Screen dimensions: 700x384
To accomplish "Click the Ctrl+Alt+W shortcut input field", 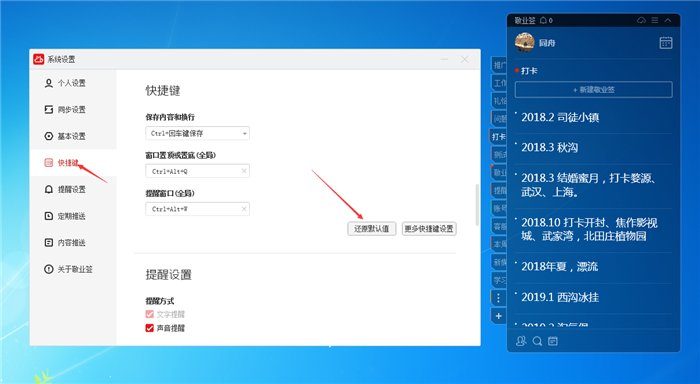I will (197, 209).
